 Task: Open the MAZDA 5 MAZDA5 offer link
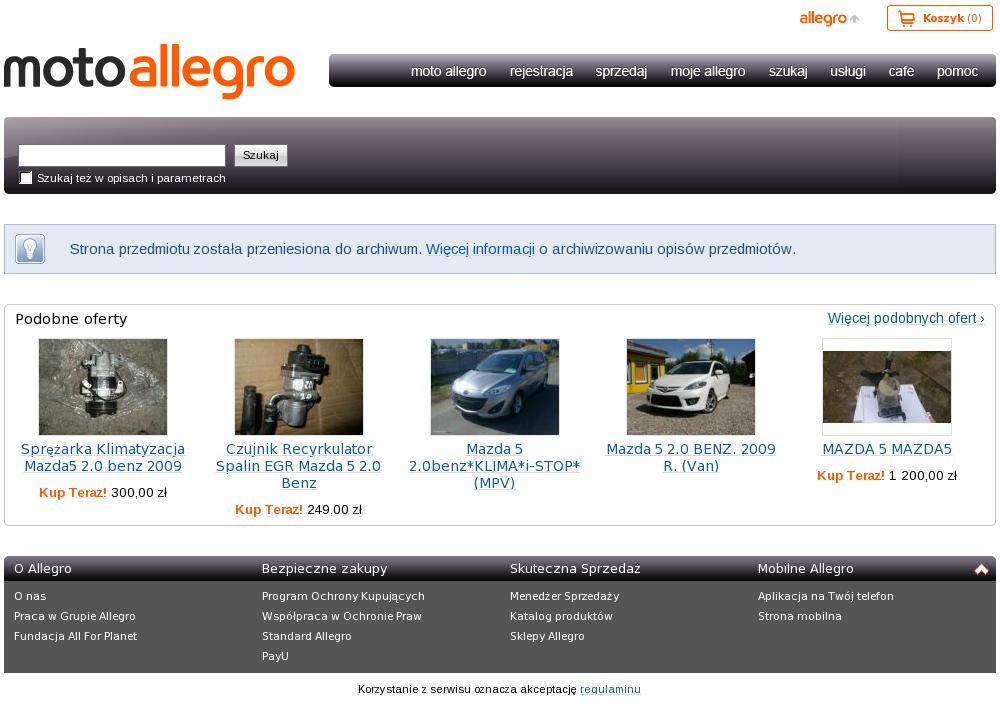pyautogui.click(x=887, y=450)
